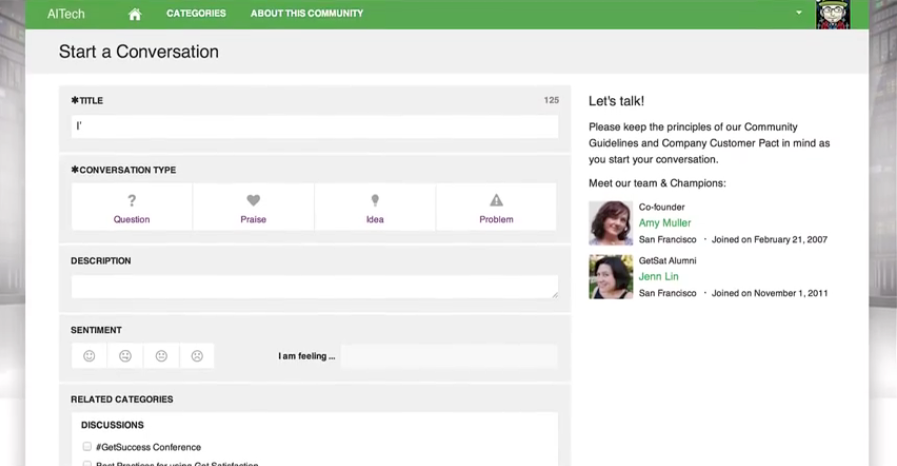This screenshot has height=466, width=897.
Task: Open About This Community page
Action: coord(307,13)
